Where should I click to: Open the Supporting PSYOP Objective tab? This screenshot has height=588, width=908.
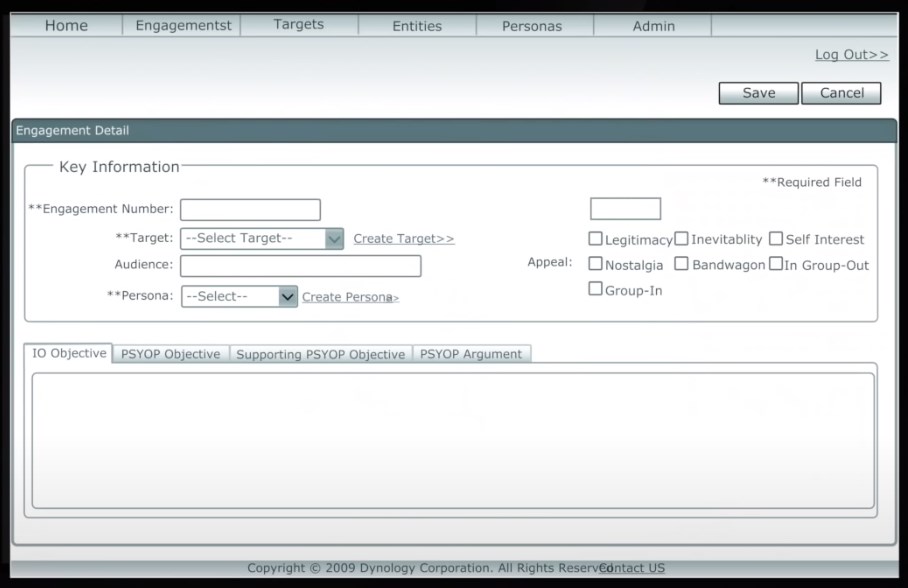click(321, 354)
